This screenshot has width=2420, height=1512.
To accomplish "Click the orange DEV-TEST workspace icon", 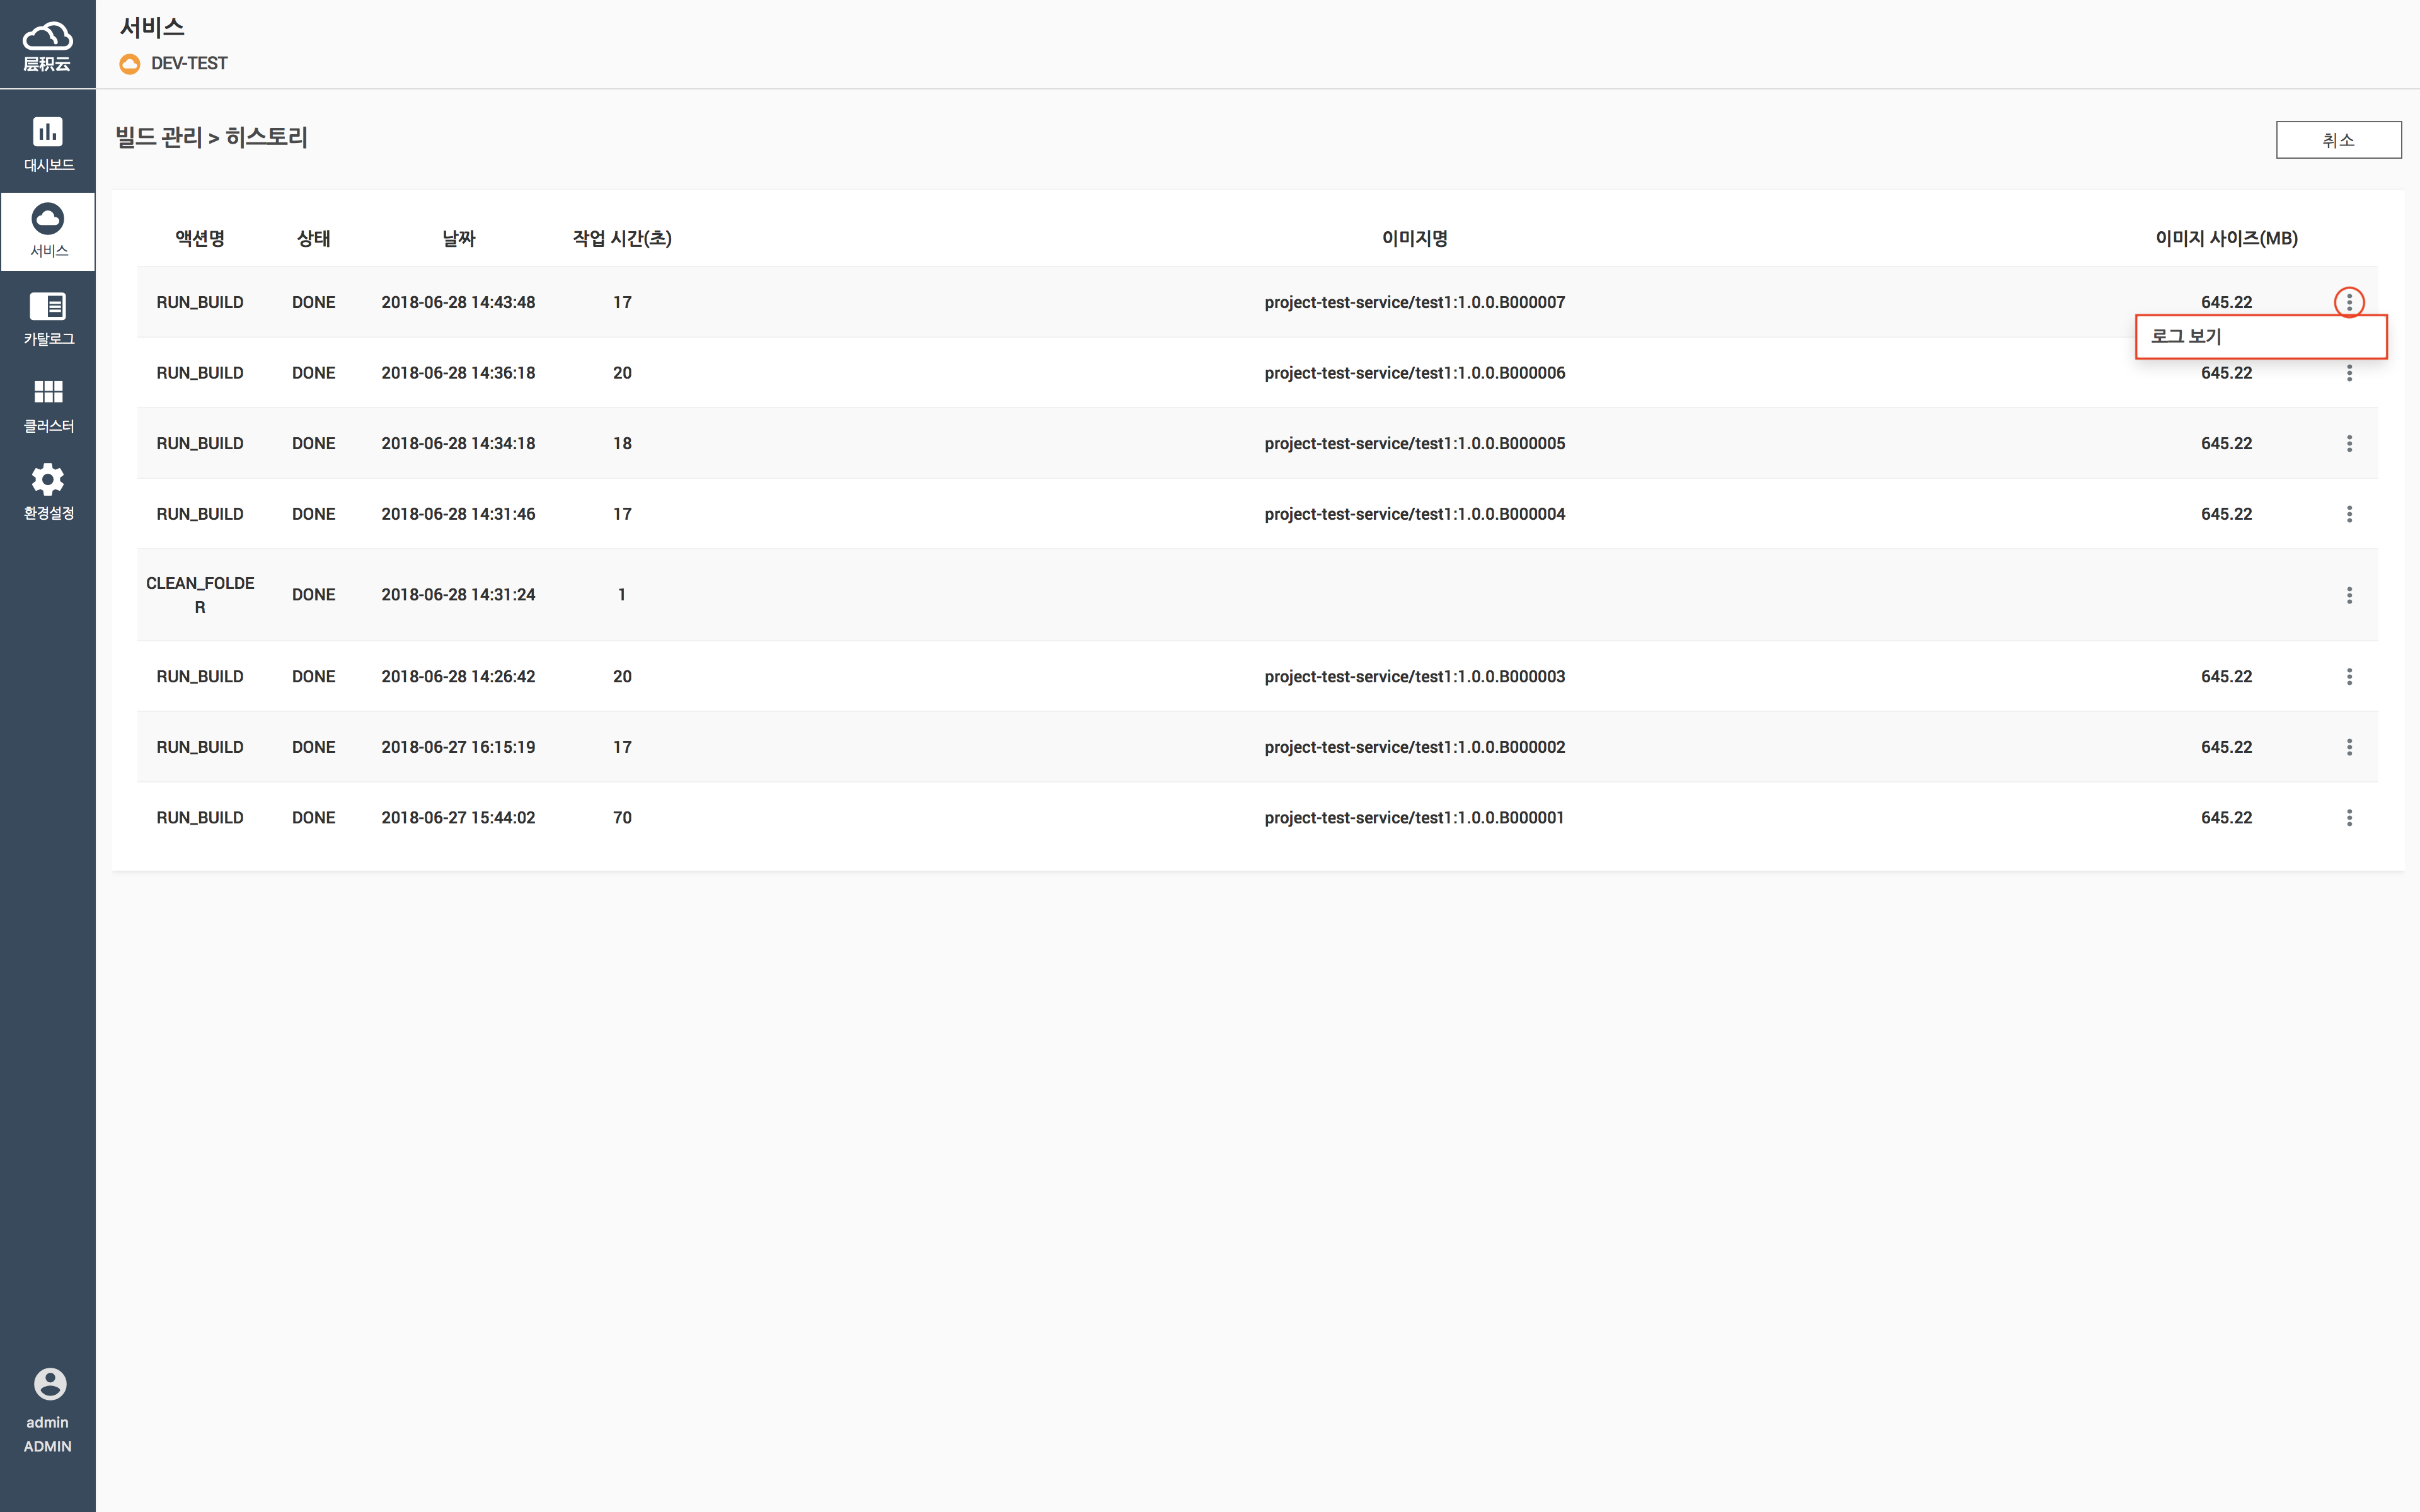I will coord(130,64).
